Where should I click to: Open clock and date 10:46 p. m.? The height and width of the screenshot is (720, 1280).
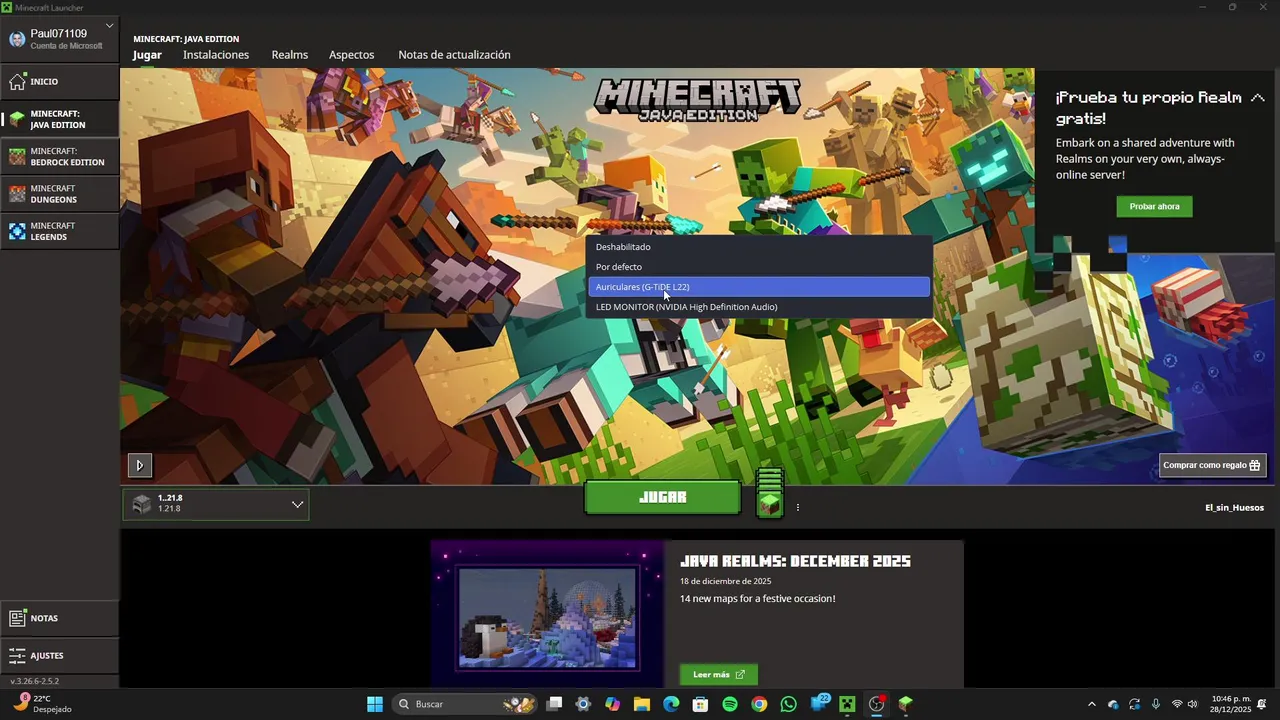point(1231,704)
